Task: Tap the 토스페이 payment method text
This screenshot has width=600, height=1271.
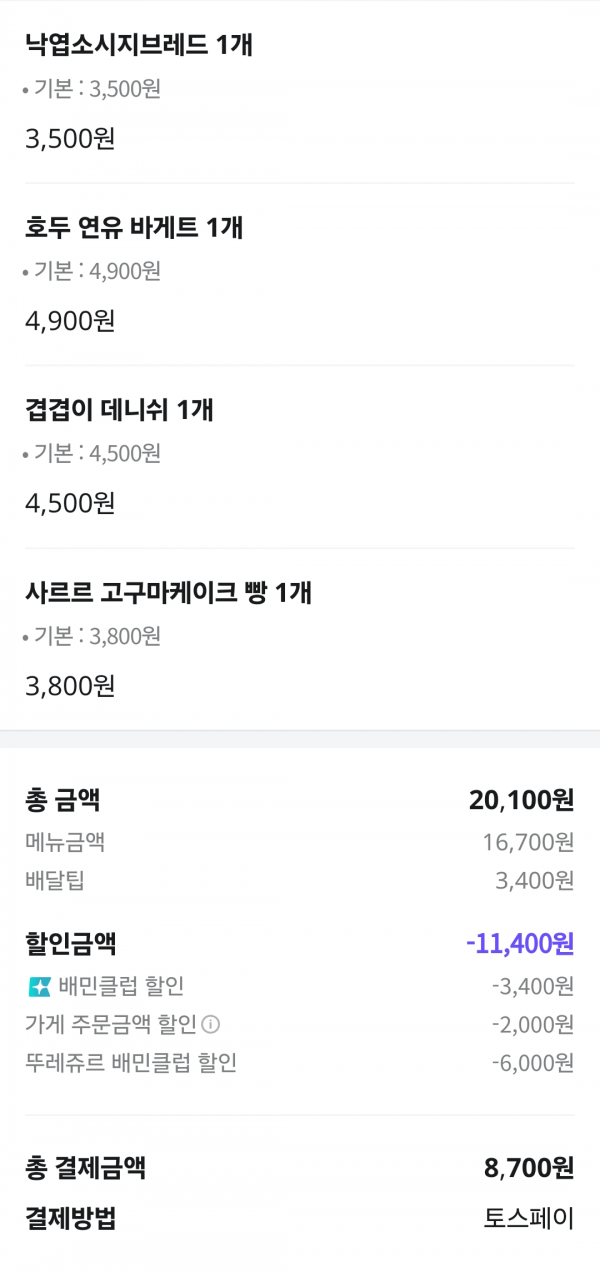Action: 529,1219
